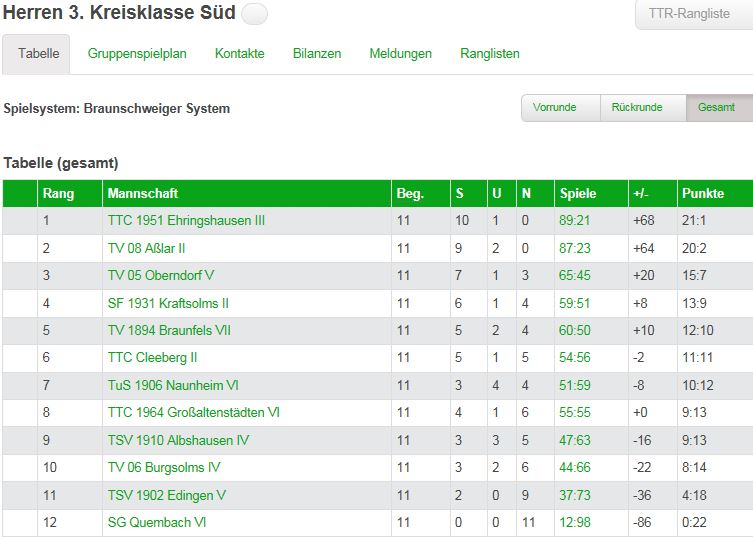Open the TTR-Rangliste button

(x=694, y=14)
